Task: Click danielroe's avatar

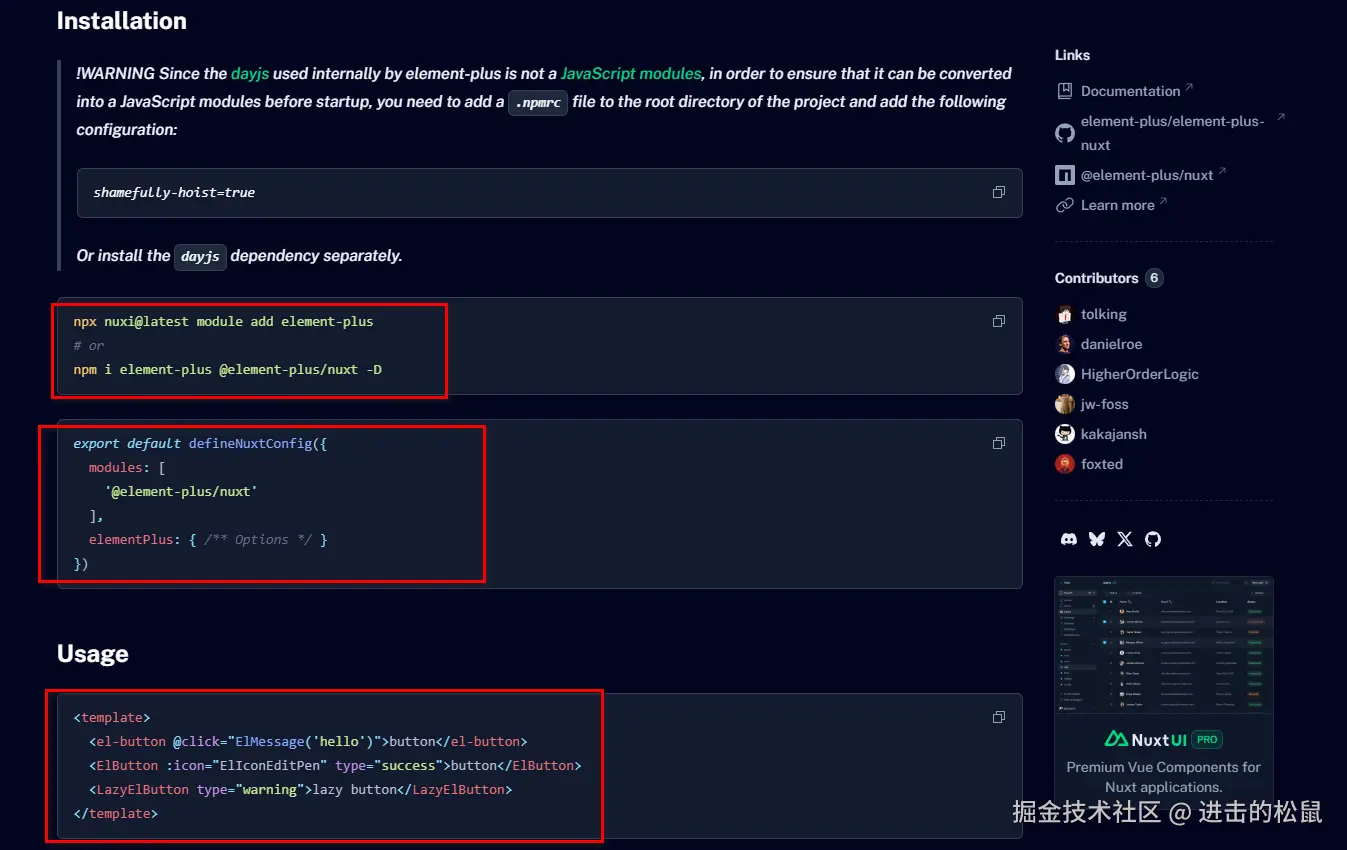Action: pyautogui.click(x=1065, y=344)
